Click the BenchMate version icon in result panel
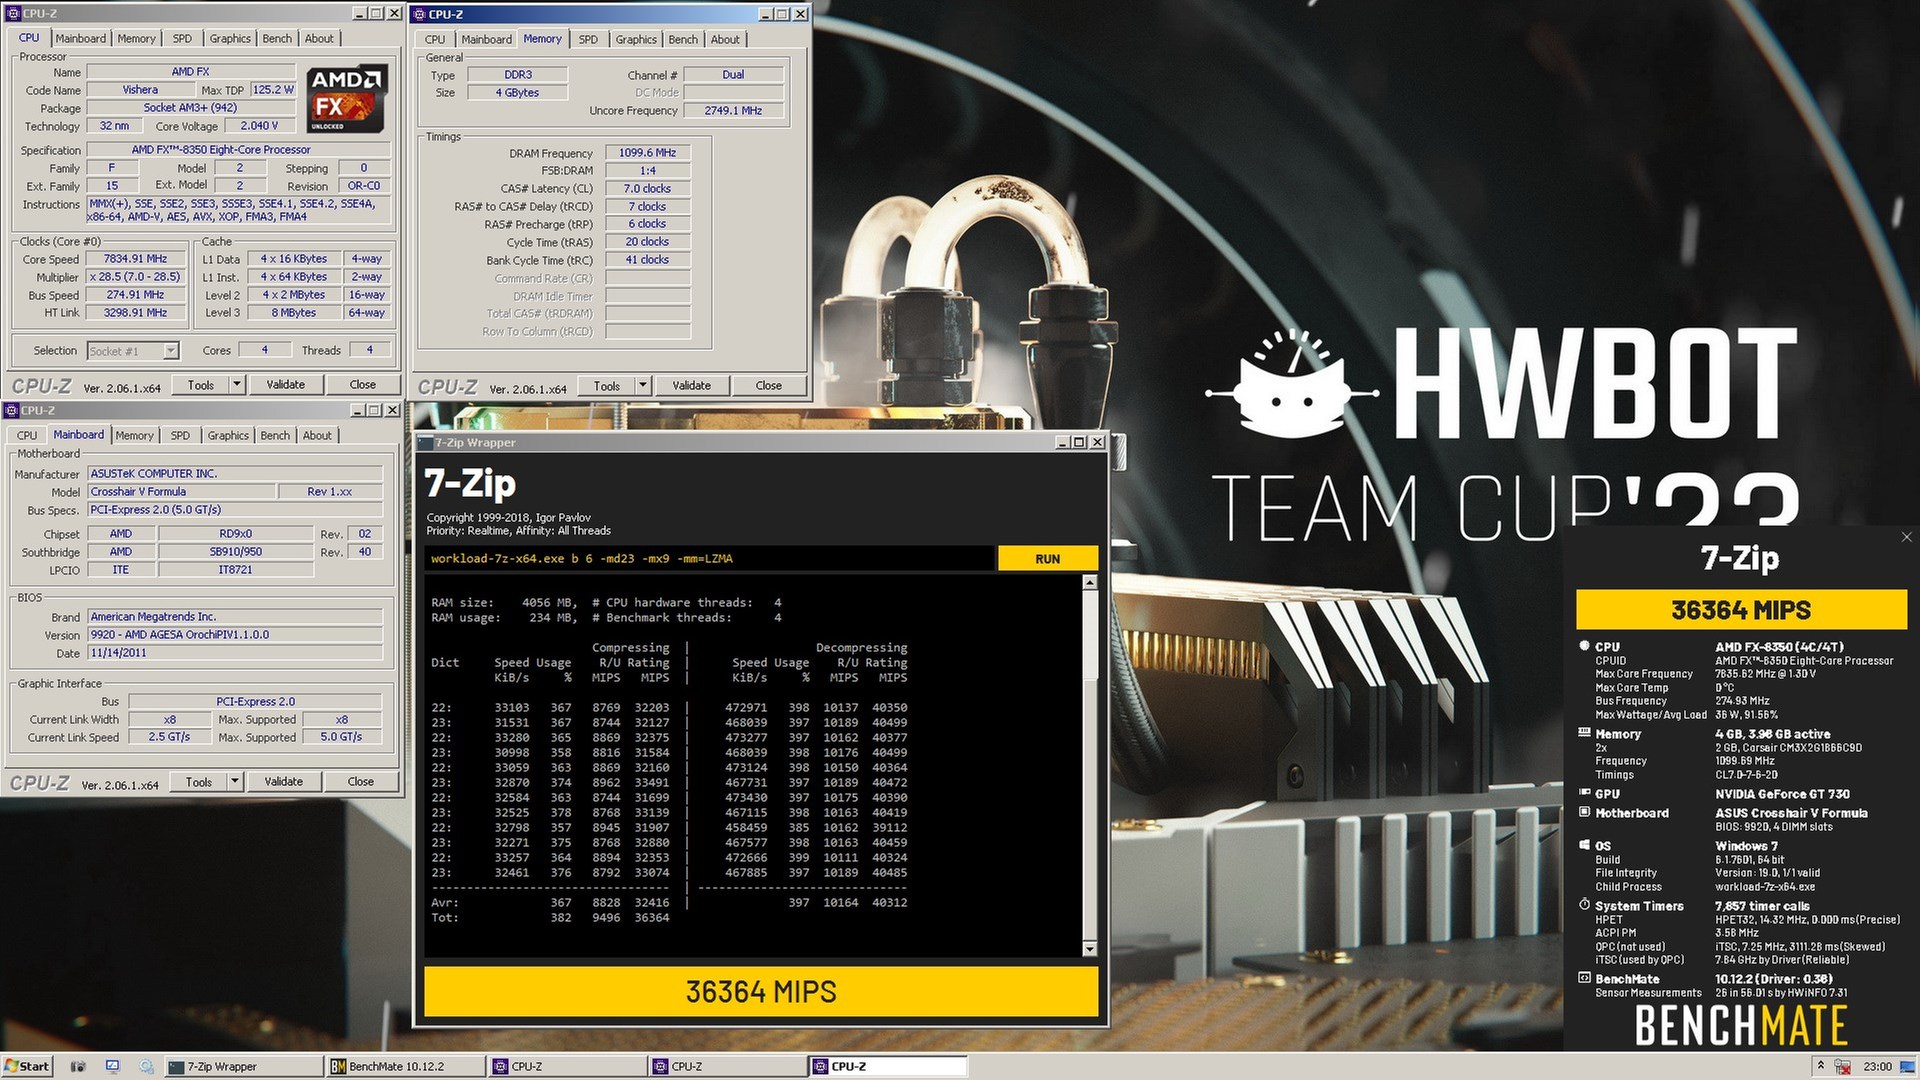Image resolution: width=1920 pixels, height=1080 pixels. tap(1584, 978)
